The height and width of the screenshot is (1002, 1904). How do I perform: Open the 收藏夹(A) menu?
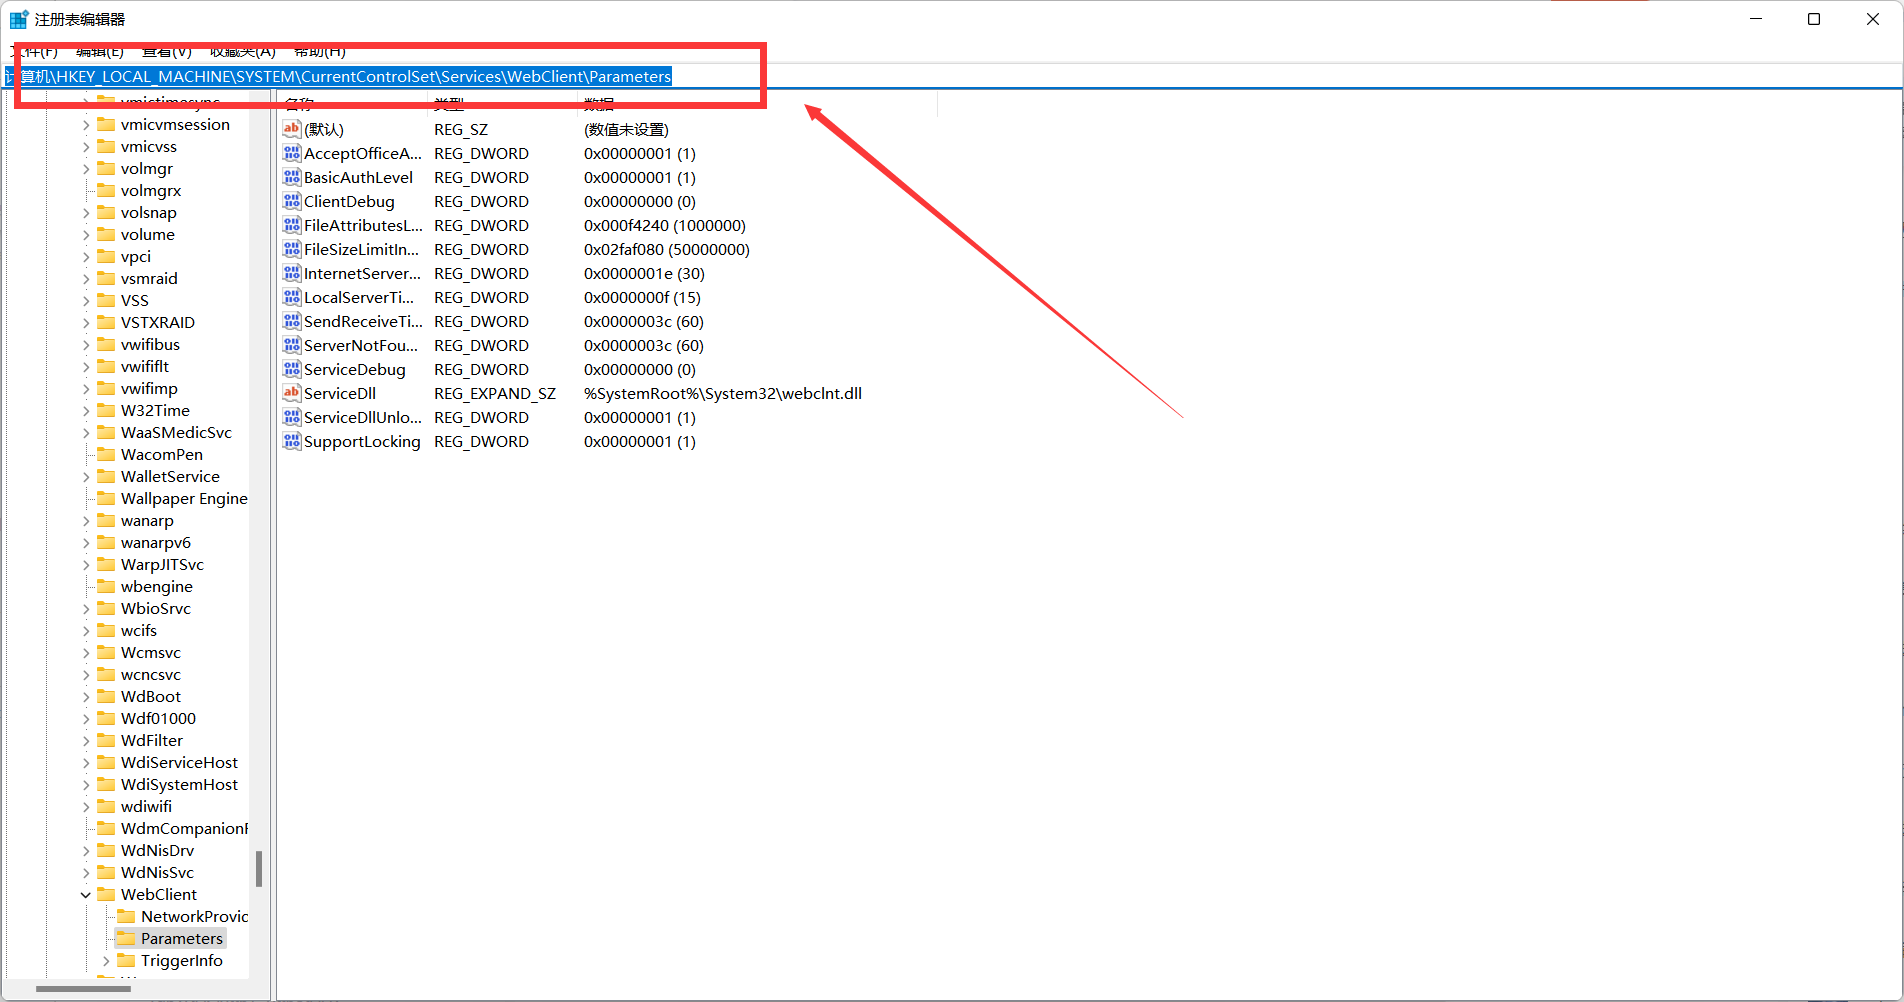tap(243, 51)
